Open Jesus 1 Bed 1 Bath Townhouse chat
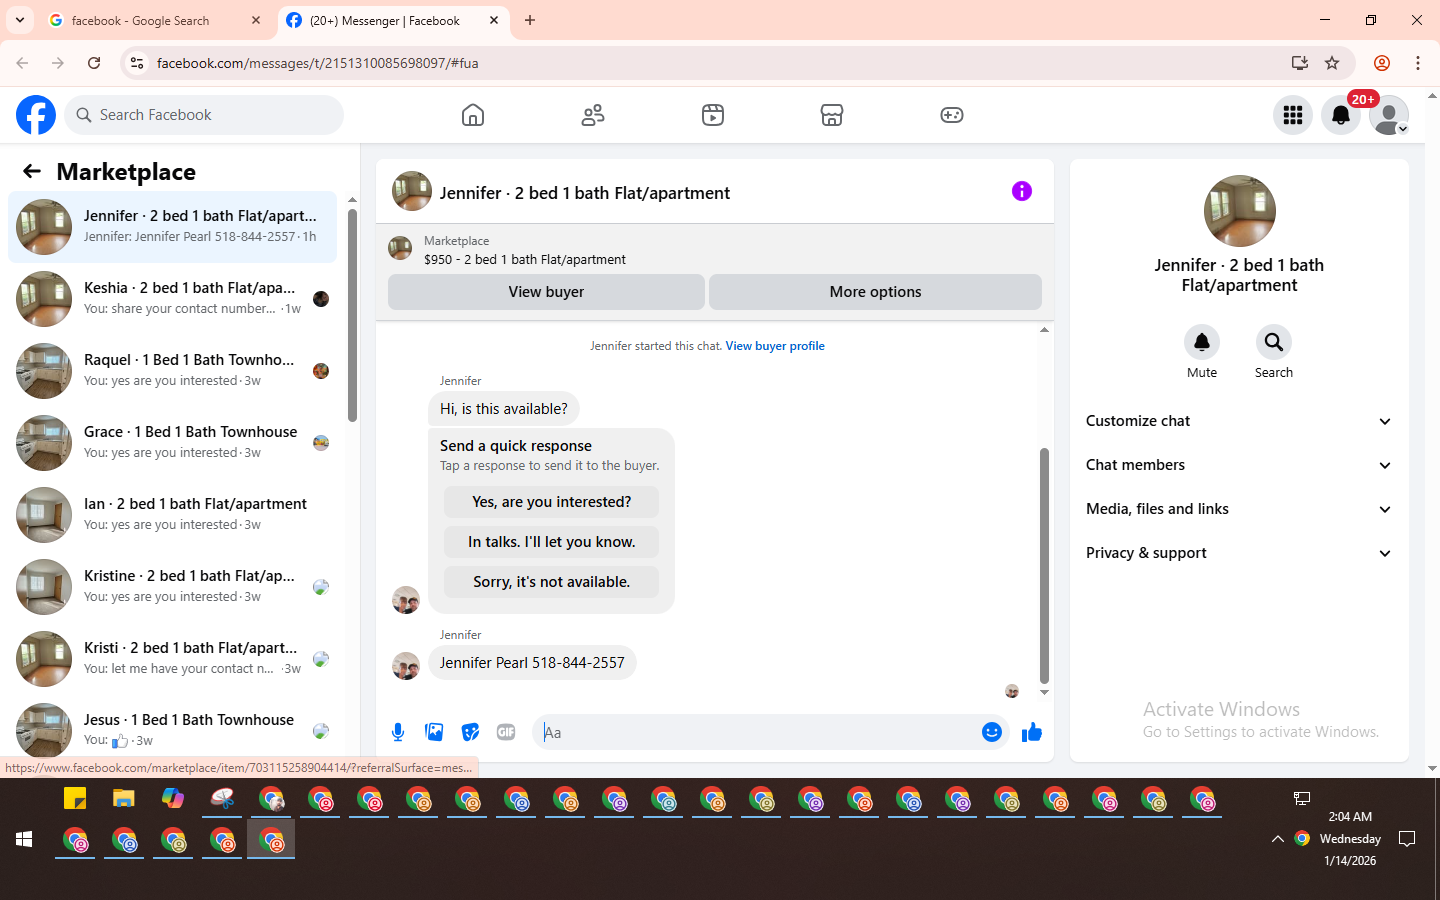Viewport: 1440px width, 900px height. tap(172, 729)
